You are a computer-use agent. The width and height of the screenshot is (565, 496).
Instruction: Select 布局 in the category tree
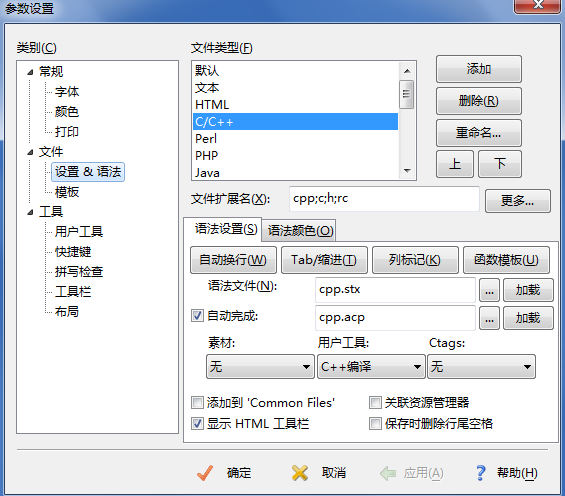pyautogui.click(x=67, y=312)
